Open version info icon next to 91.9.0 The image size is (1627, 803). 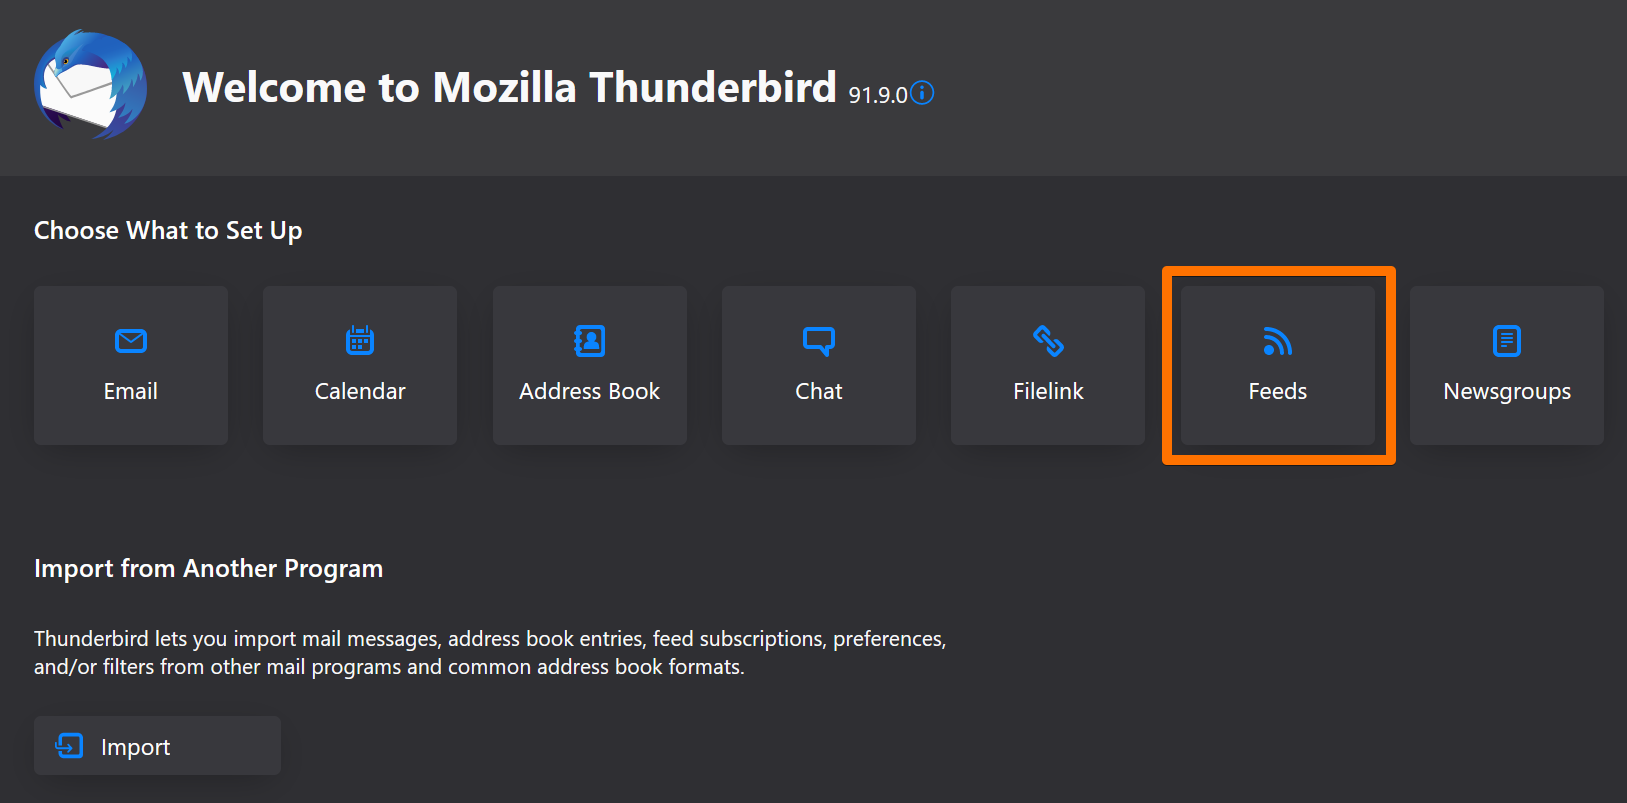pos(922,93)
